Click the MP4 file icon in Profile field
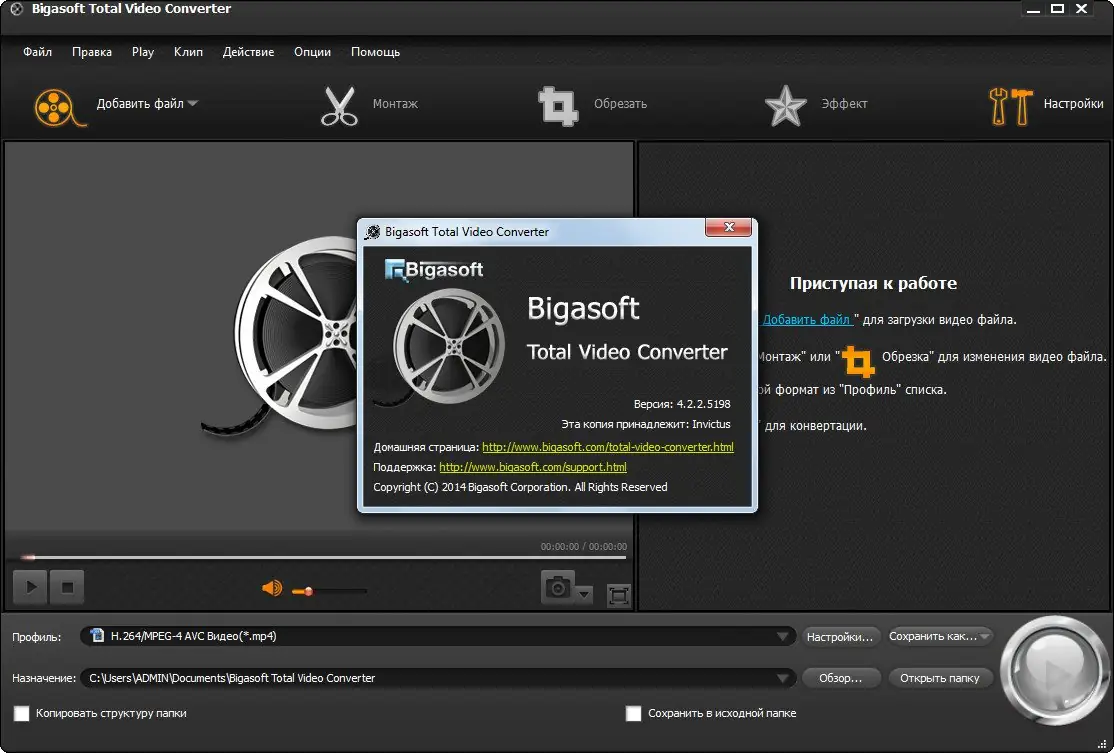Screen dimensions: 1114x753 tap(97, 636)
